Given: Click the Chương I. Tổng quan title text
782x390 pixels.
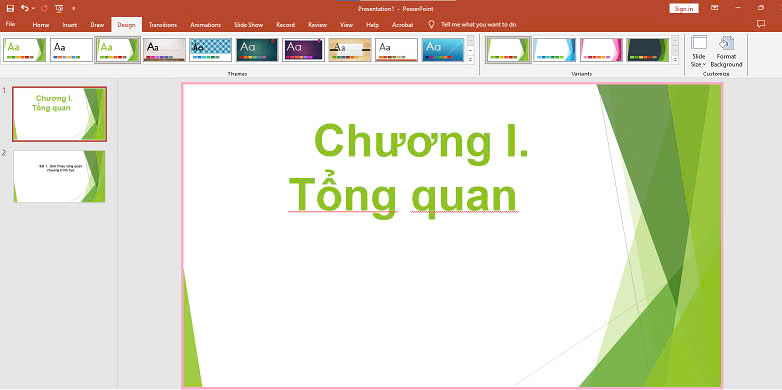Looking at the screenshot, I should click(408, 170).
